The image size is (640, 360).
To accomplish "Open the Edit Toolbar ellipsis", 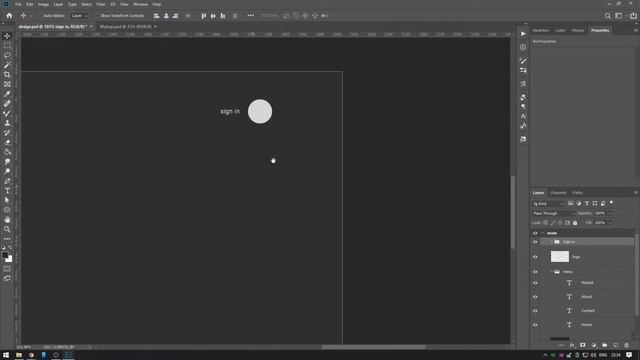I will pos(7,239).
